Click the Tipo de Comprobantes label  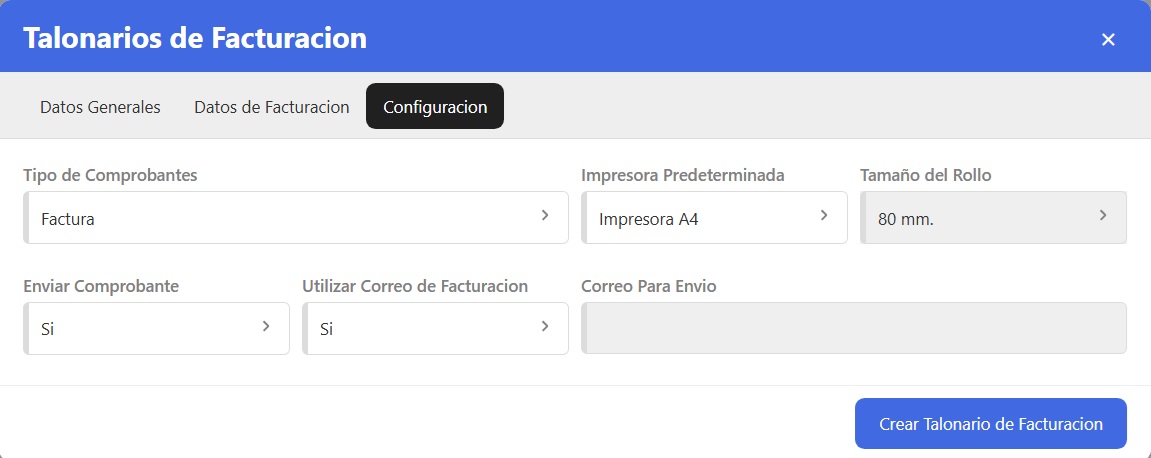[110, 175]
